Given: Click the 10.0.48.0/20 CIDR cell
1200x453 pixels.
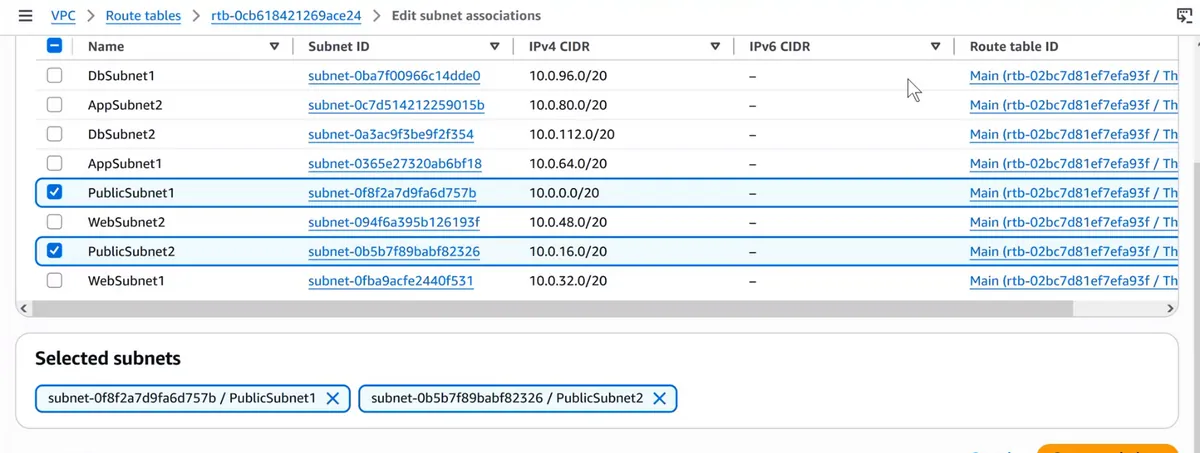Looking at the screenshot, I should (566, 222).
